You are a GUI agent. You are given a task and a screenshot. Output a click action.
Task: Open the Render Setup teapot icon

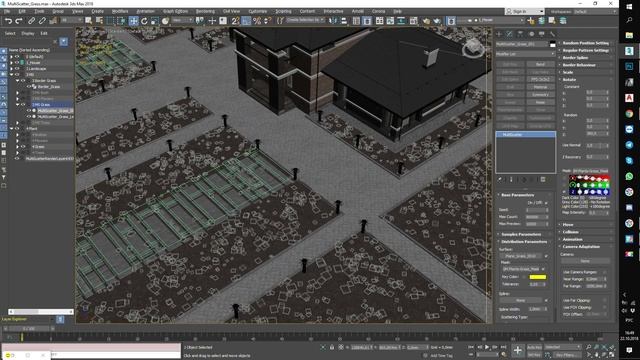coord(426,20)
